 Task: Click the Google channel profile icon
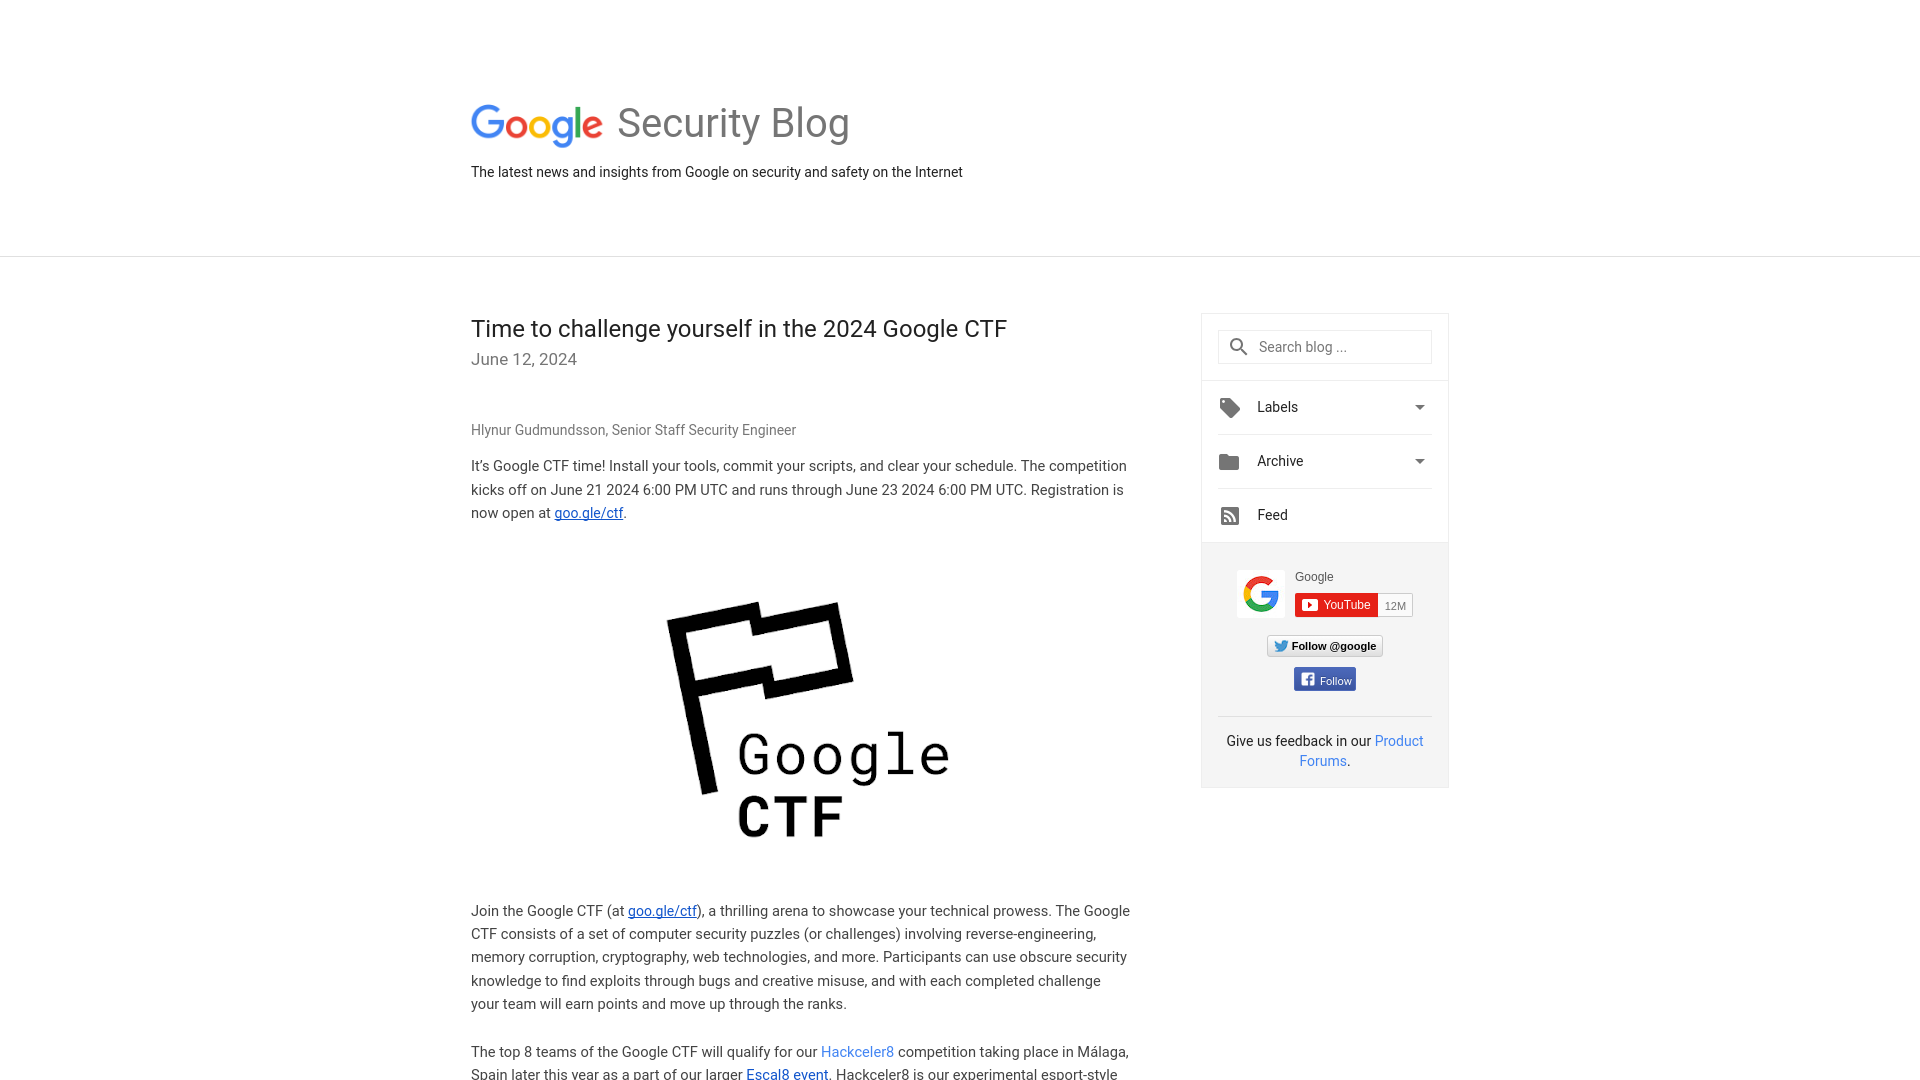point(1261,593)
